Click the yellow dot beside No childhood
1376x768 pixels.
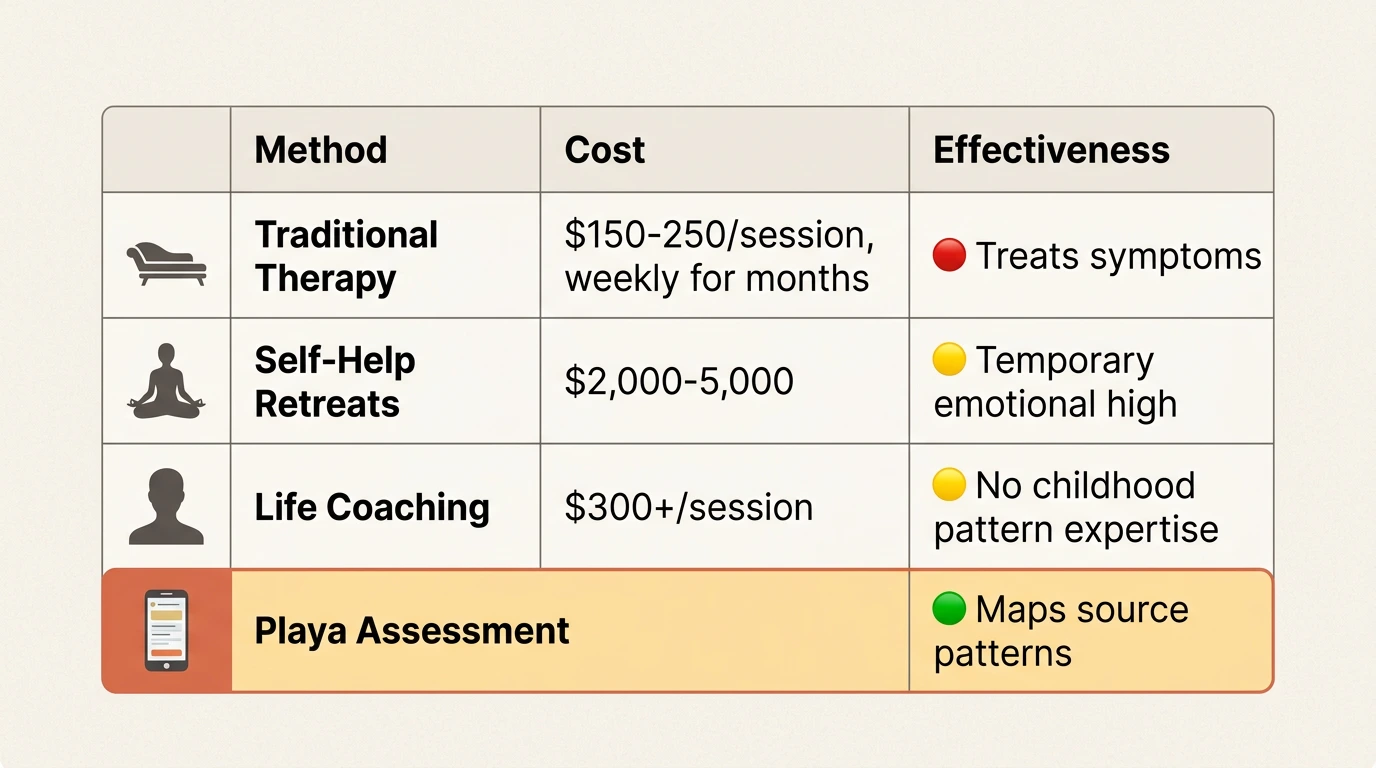tap(949, 485)
